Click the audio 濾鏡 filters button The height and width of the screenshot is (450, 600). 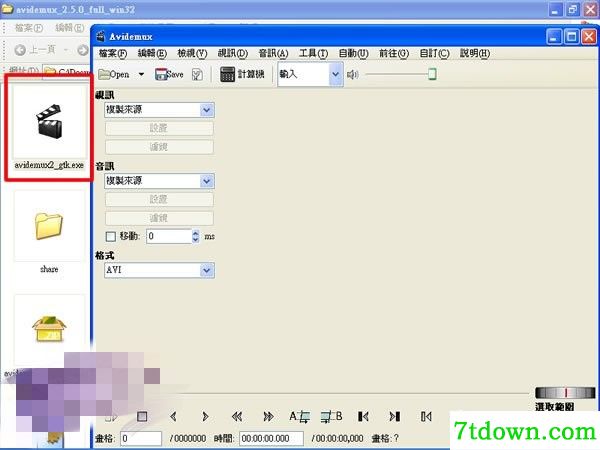coord(159,218)
